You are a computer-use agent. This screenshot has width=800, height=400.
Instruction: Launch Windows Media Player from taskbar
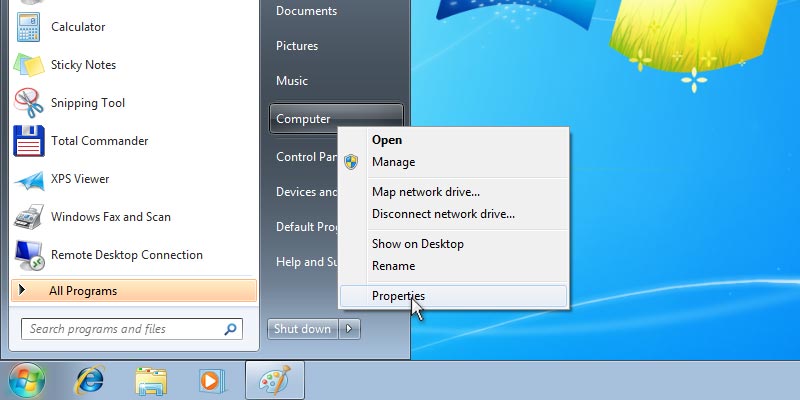pyautogui.click(x=211, y=380)
